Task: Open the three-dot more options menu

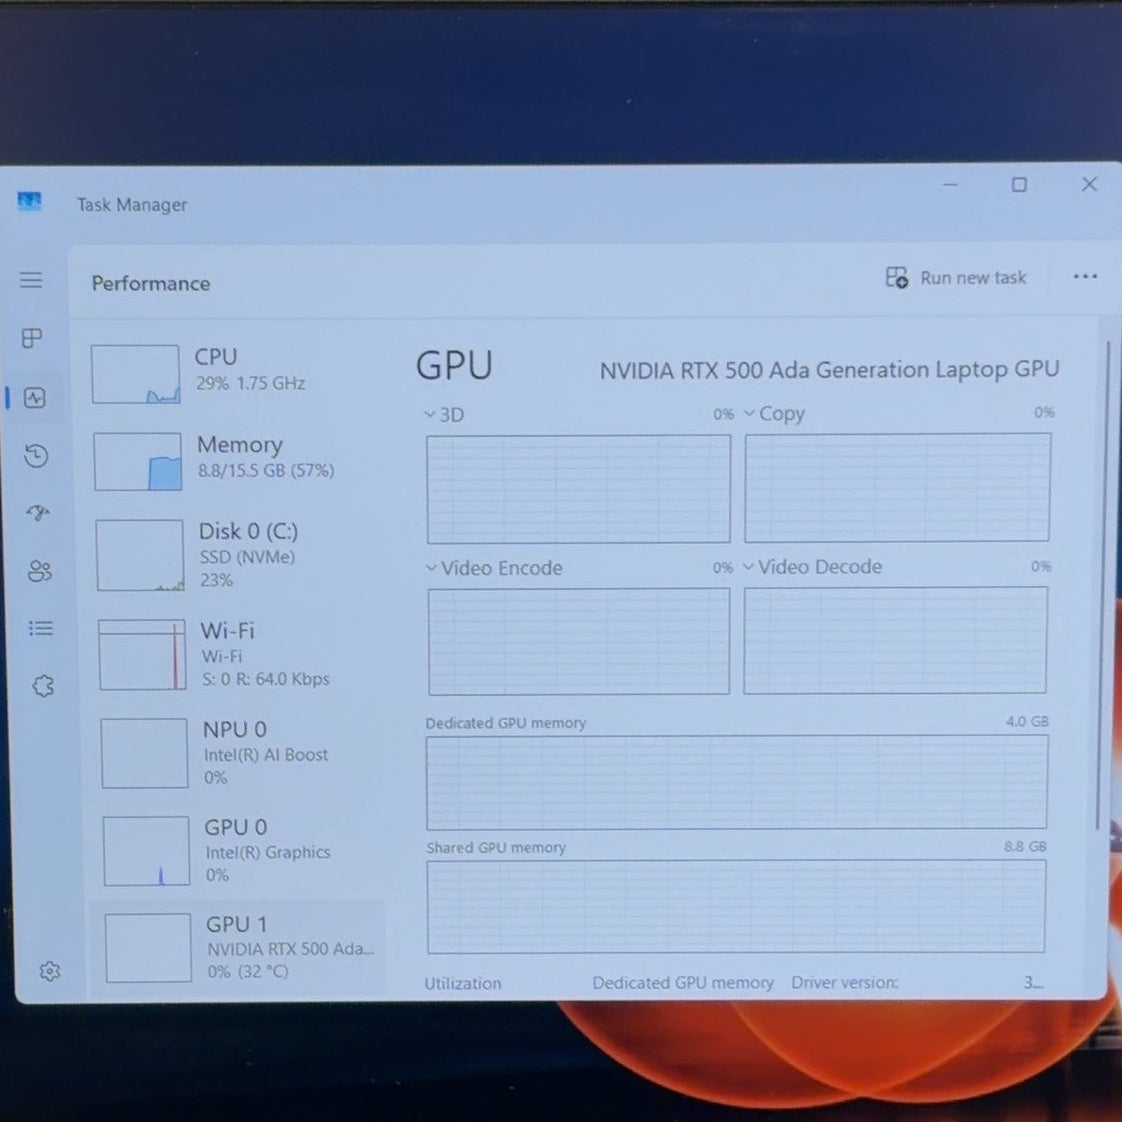Action: click(x=1085, y=276)
